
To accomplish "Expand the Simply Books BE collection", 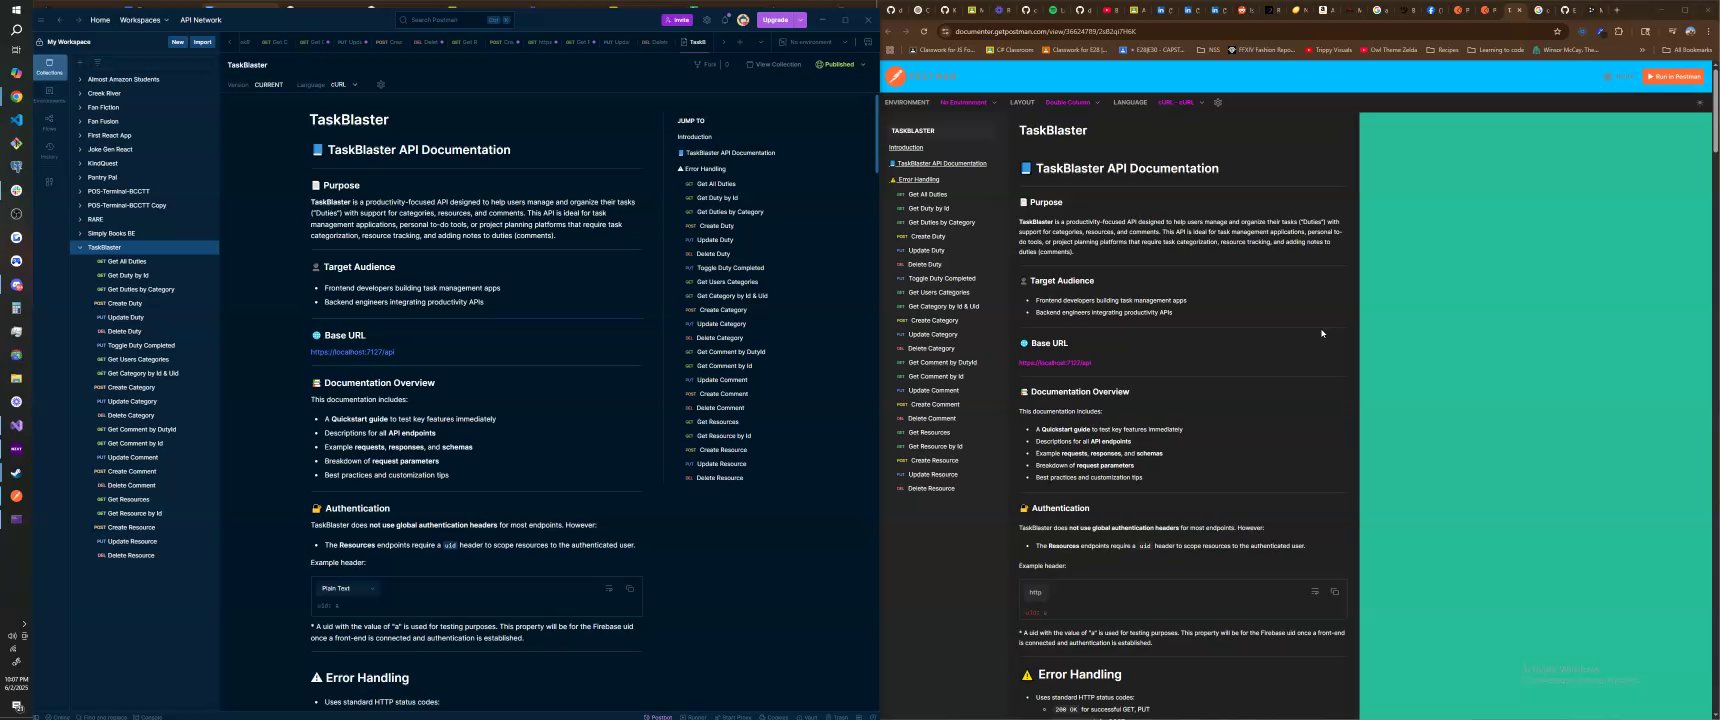I will tap(80, 233).
